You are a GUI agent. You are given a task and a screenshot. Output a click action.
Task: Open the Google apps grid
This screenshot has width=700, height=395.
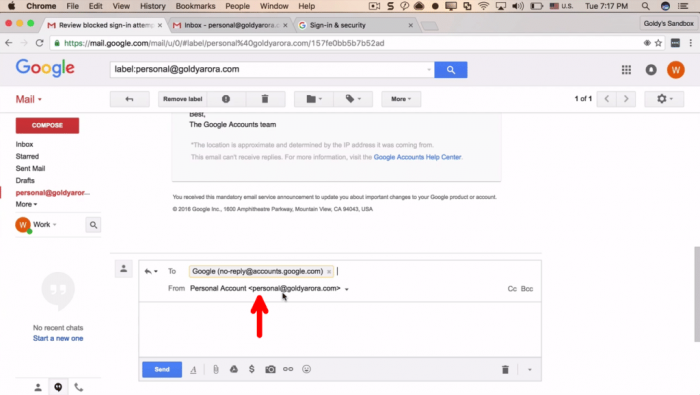point(626,70)
